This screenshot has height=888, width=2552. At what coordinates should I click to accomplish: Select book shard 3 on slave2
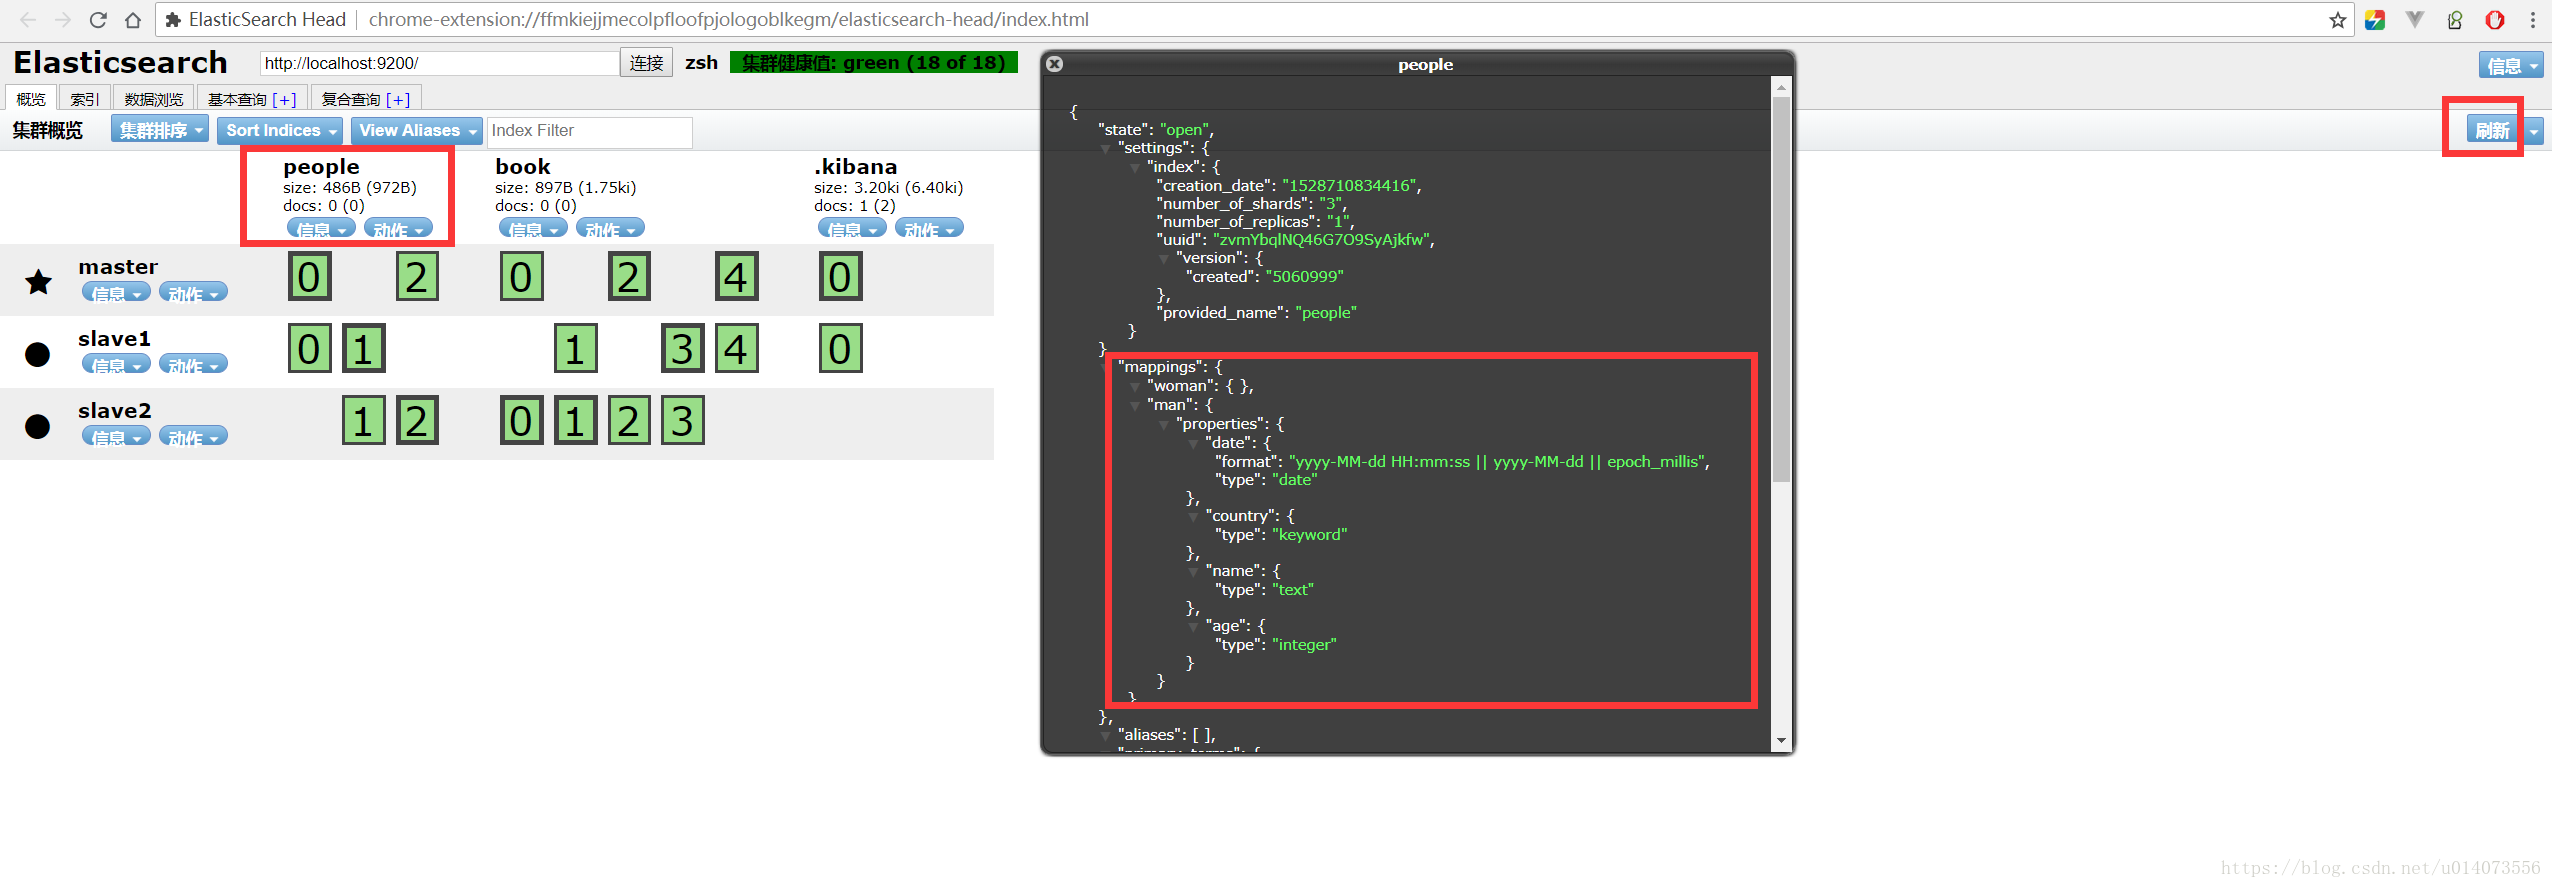pos(683,421)
